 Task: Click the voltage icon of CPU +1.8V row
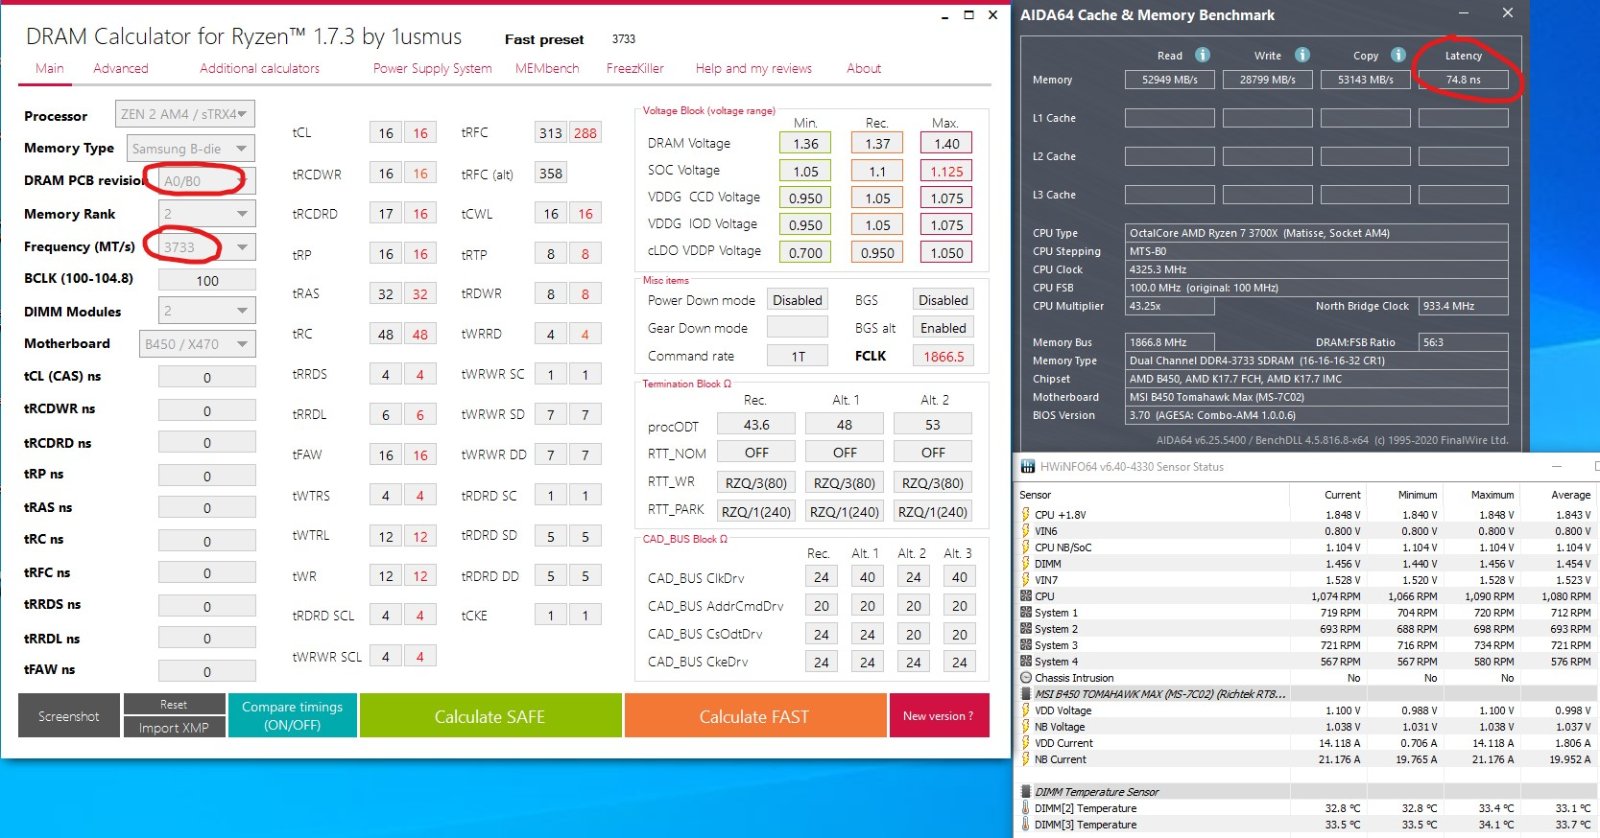click(x=1025, y=515)
